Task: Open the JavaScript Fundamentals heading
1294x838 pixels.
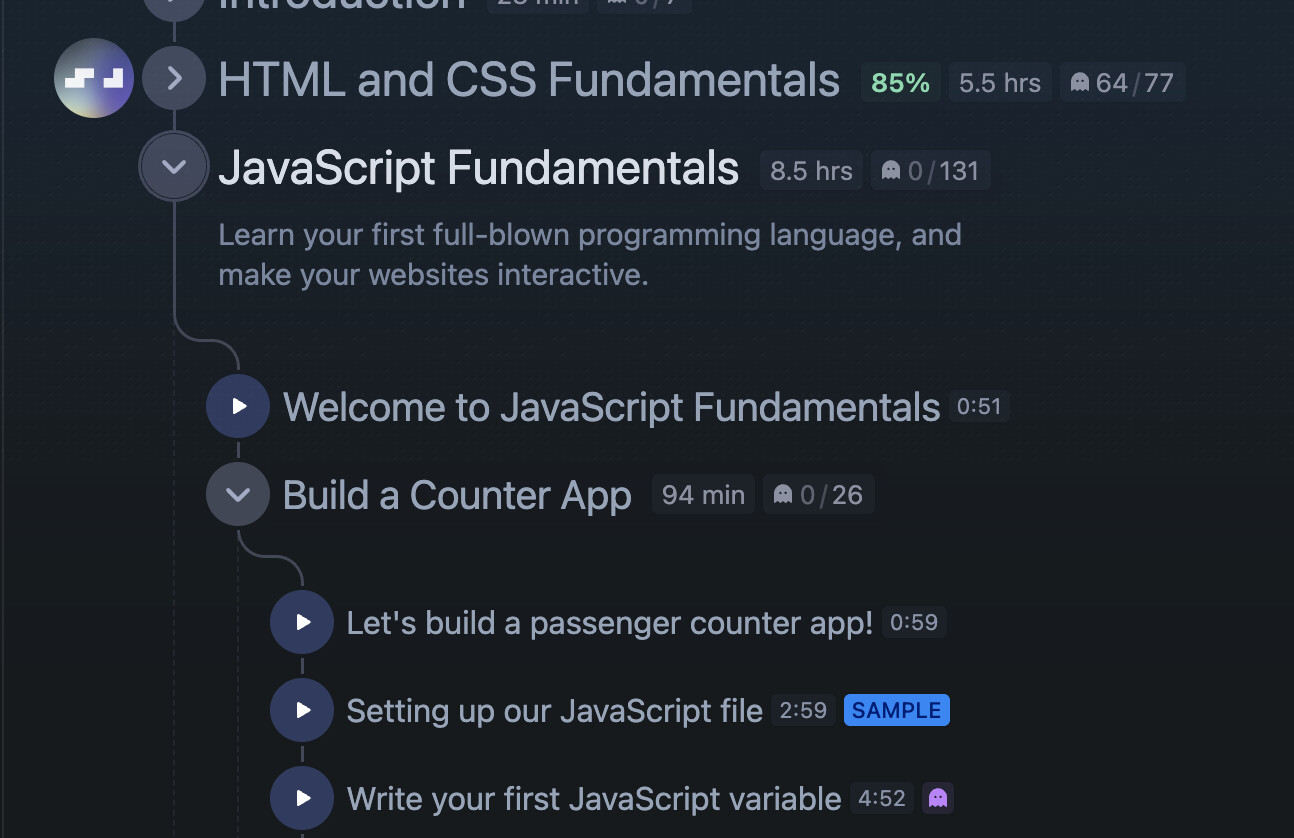Action: [x=478, y=168]
